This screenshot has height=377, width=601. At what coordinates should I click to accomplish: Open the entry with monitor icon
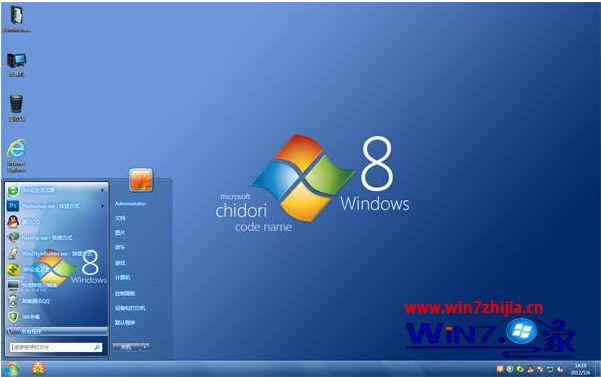click(56, 285)
